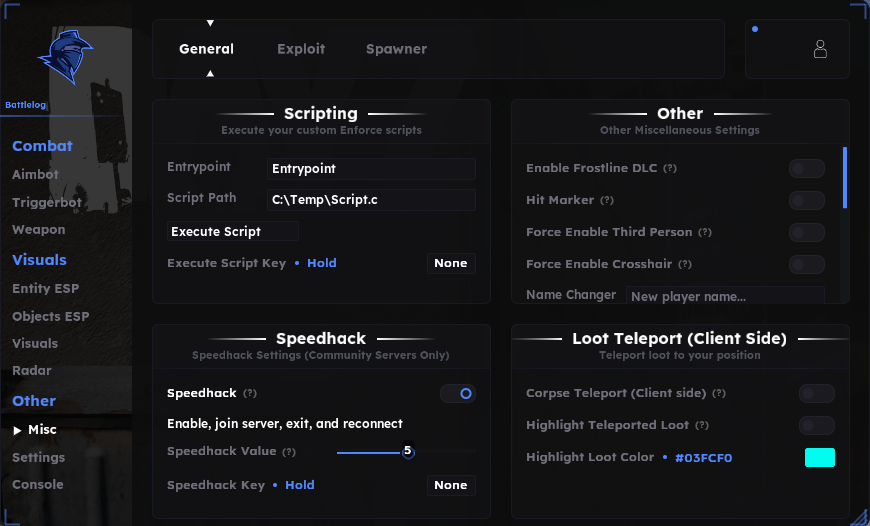Click the user profile icon
Screen dimensions: 870x526
pos(820,49)
